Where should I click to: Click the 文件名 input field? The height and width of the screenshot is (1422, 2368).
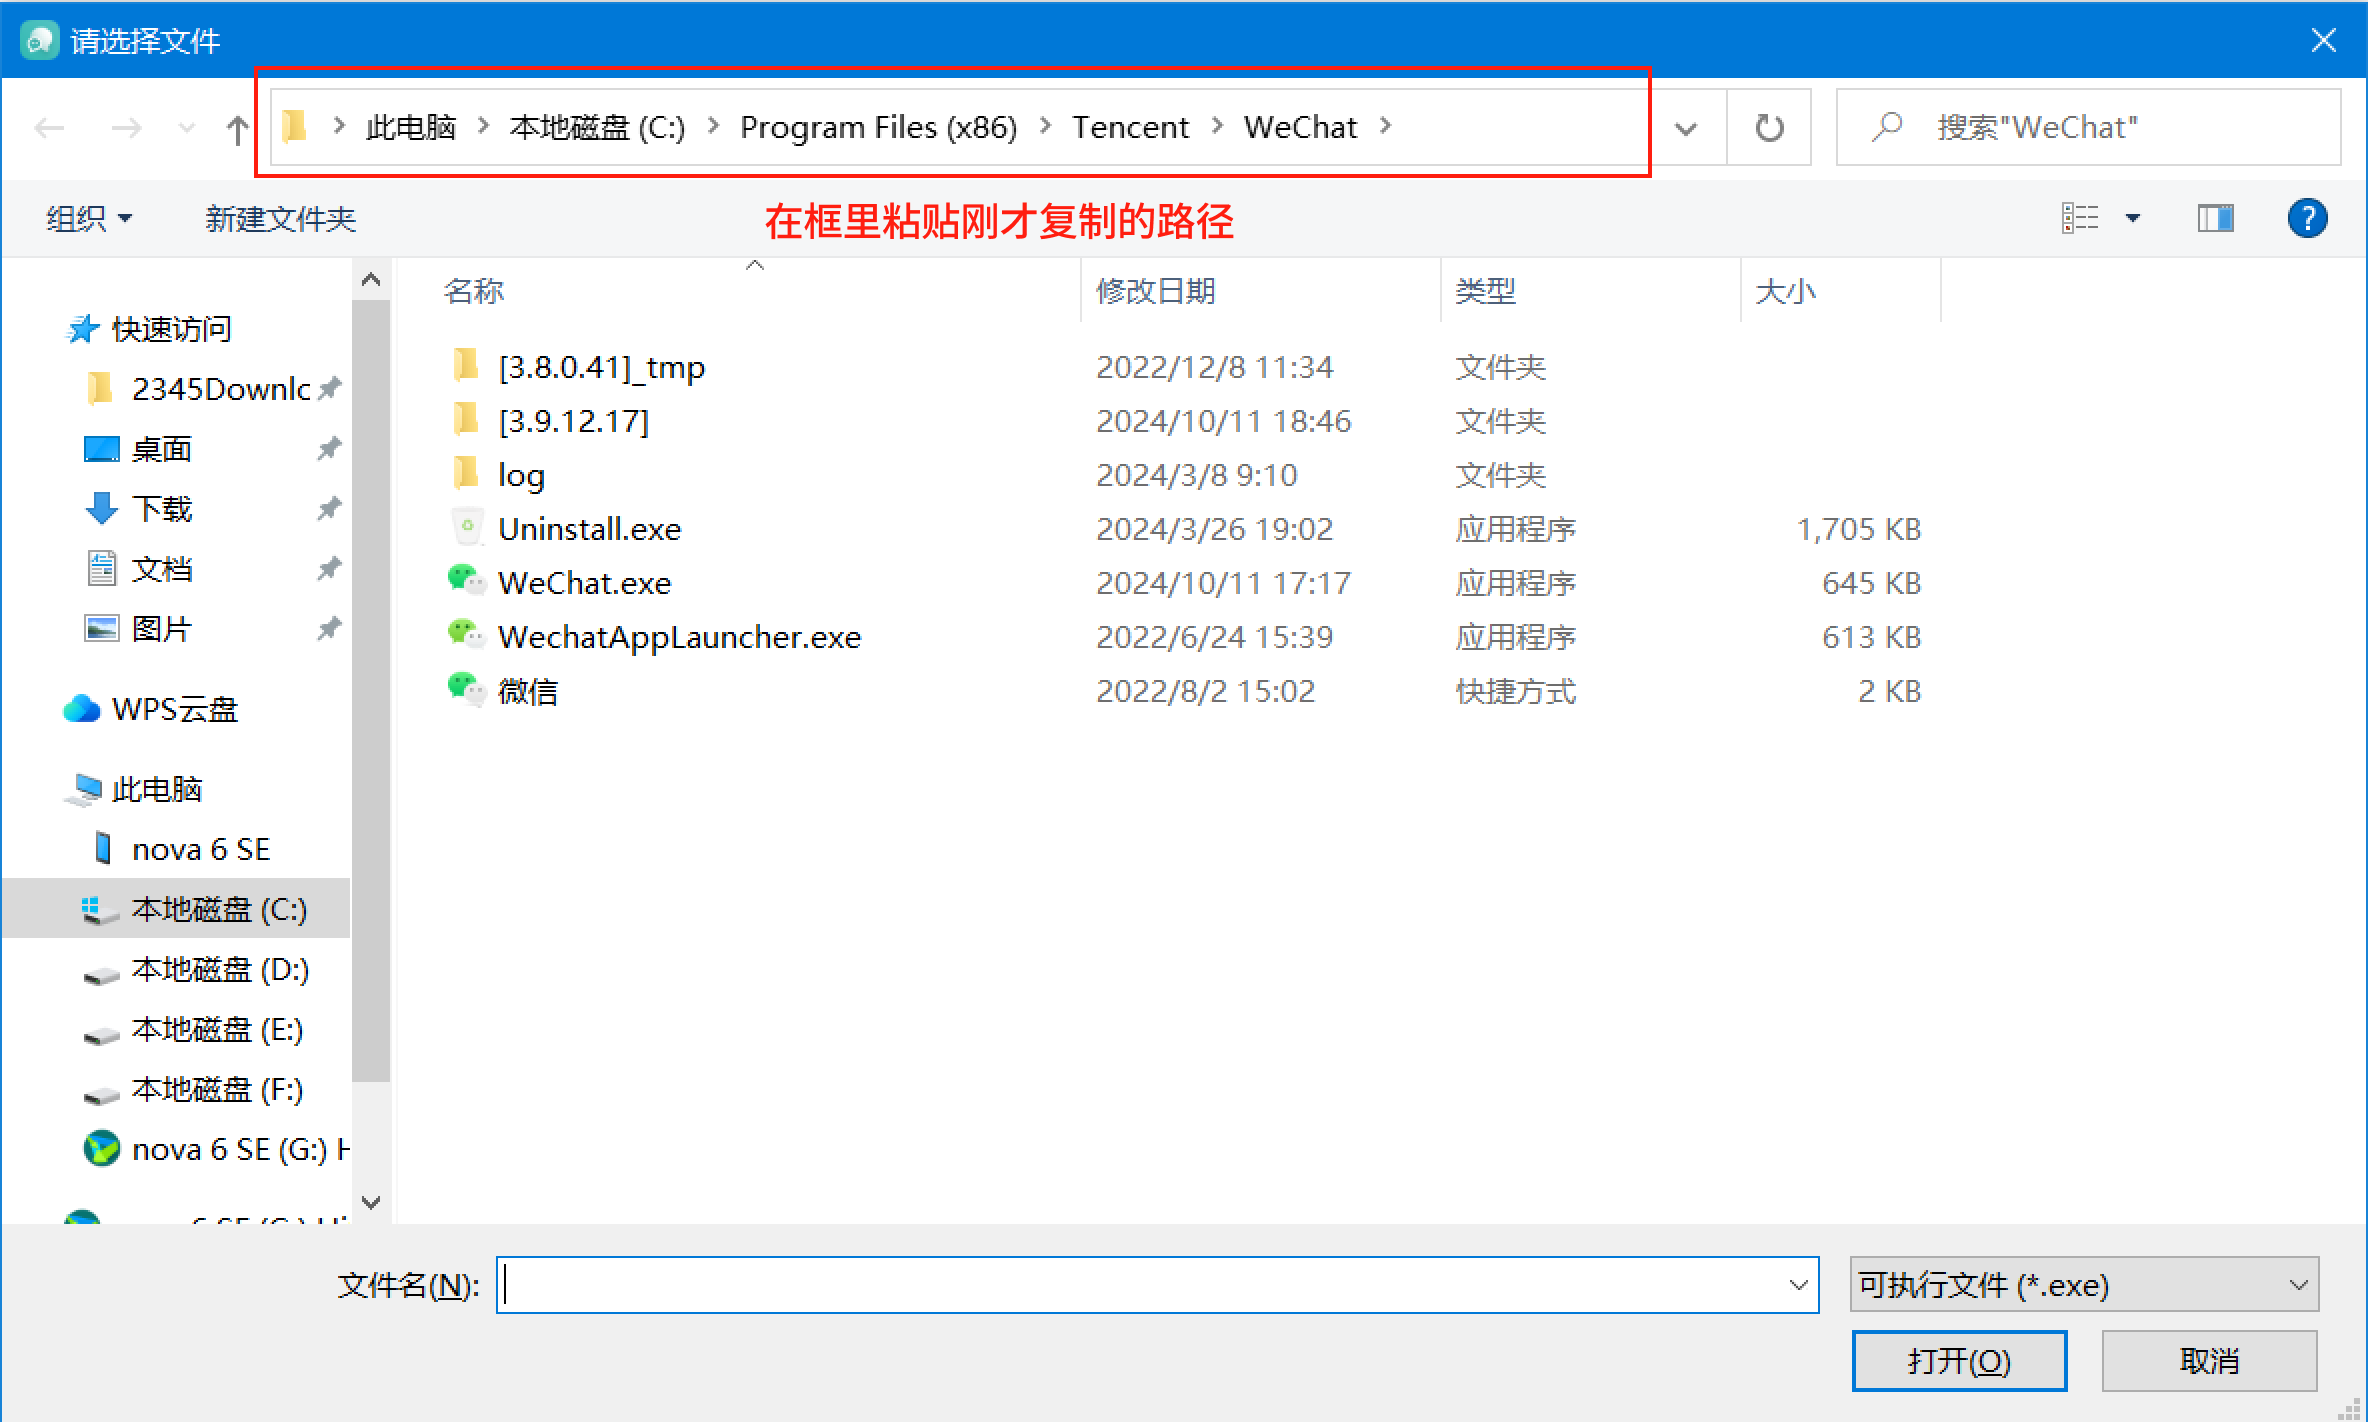tap(1140, 1285)
